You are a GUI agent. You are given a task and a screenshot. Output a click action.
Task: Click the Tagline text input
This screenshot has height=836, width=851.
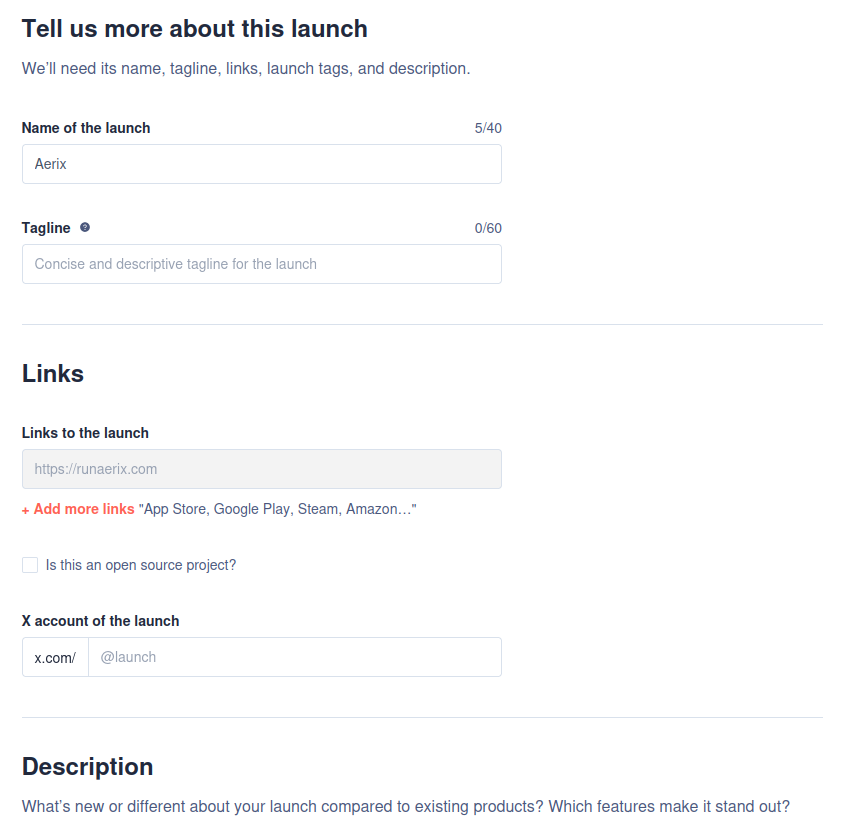261,264
